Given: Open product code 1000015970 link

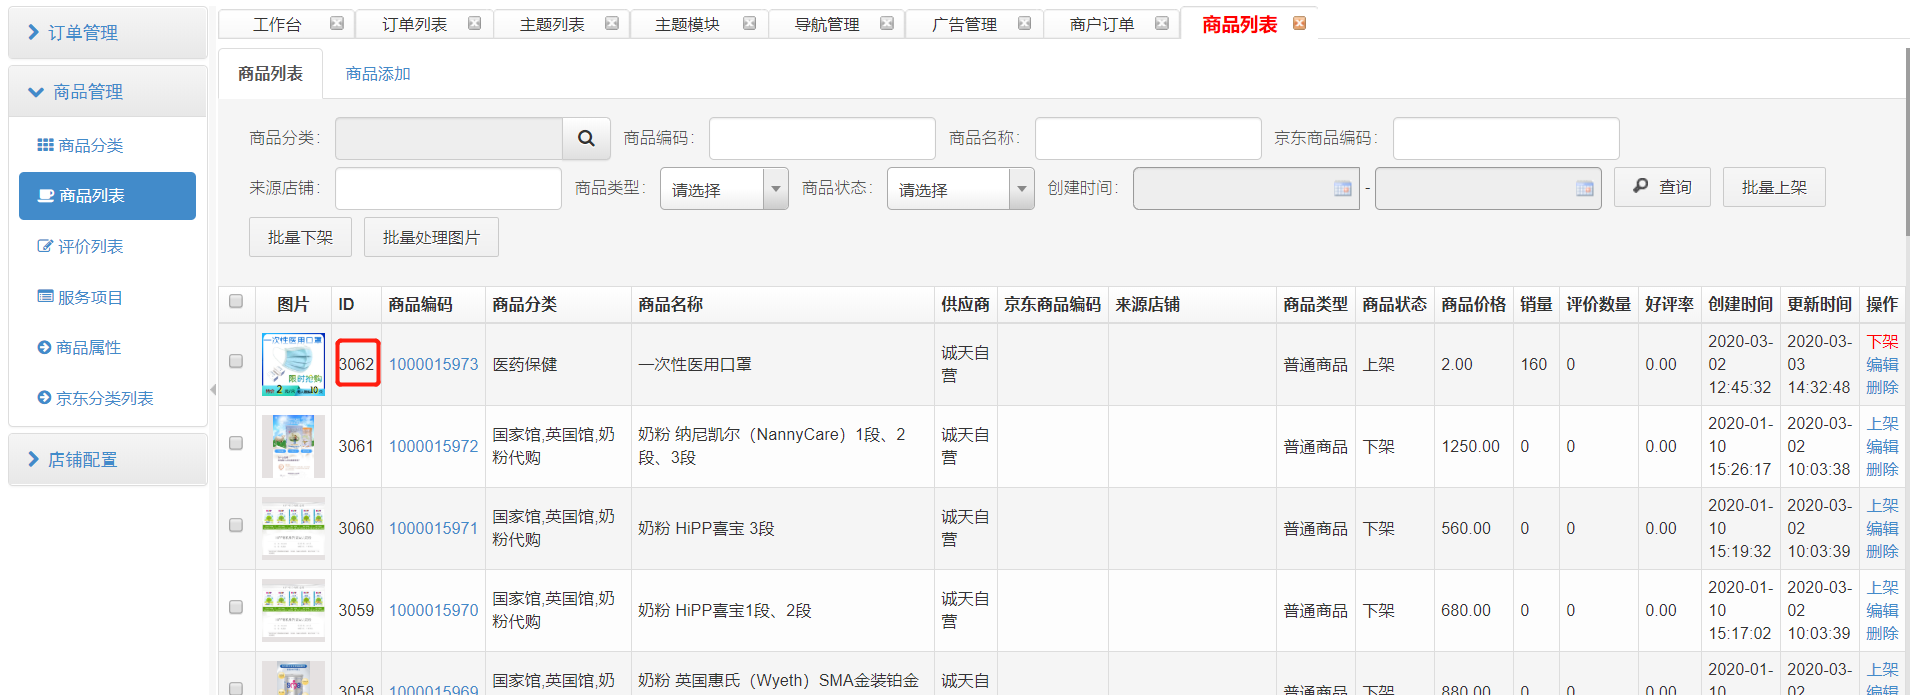Looking at the screenshot, I should click(433, 610).
